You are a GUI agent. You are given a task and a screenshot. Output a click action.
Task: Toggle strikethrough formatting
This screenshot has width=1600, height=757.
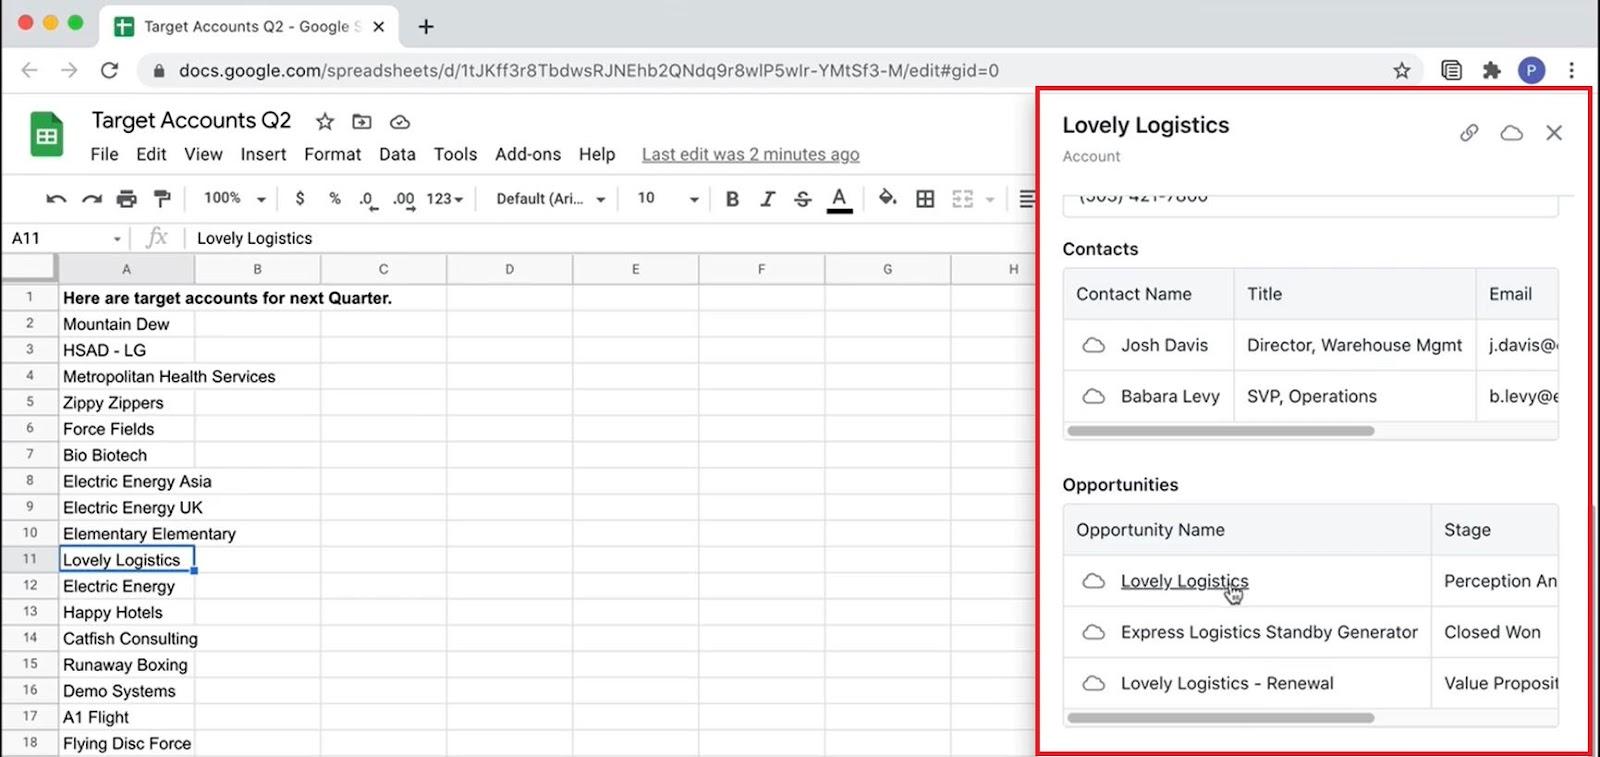pyautogui.click(x=802, y=199)
